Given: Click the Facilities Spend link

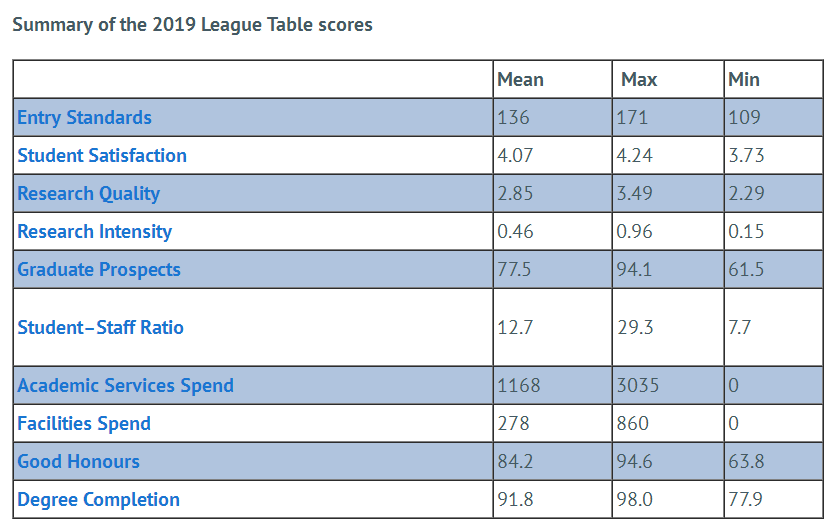Looking at the screenshot, I should 84,424.
